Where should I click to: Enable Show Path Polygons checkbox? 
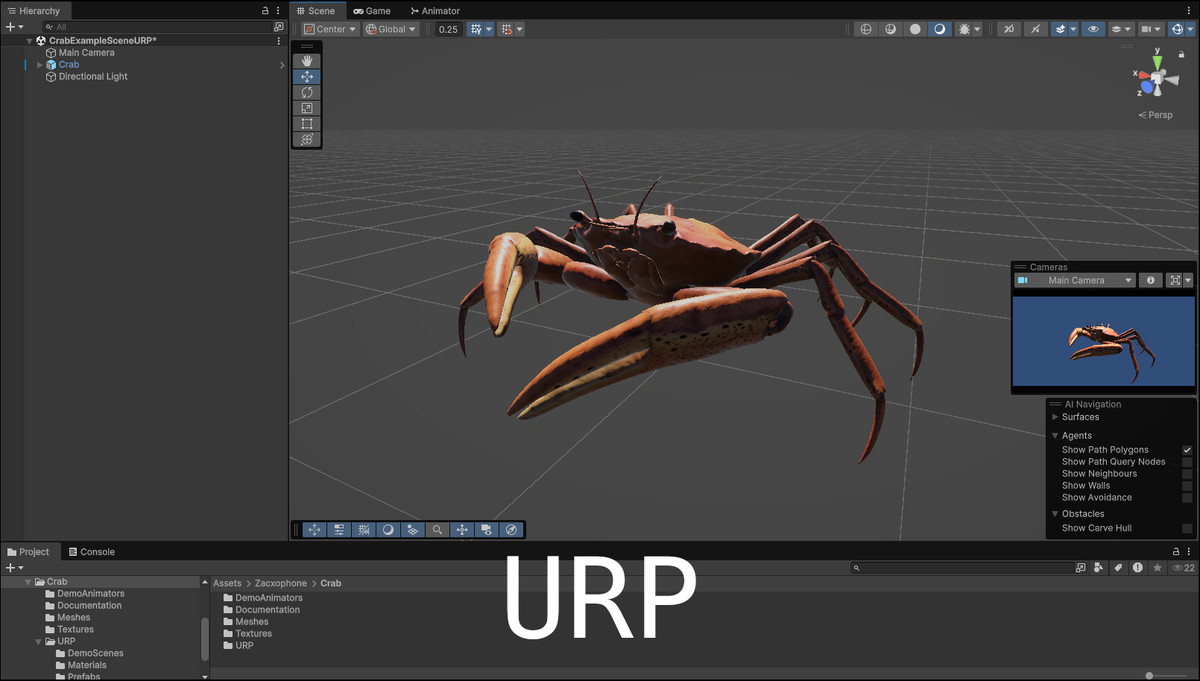[x=1187, y=450]
